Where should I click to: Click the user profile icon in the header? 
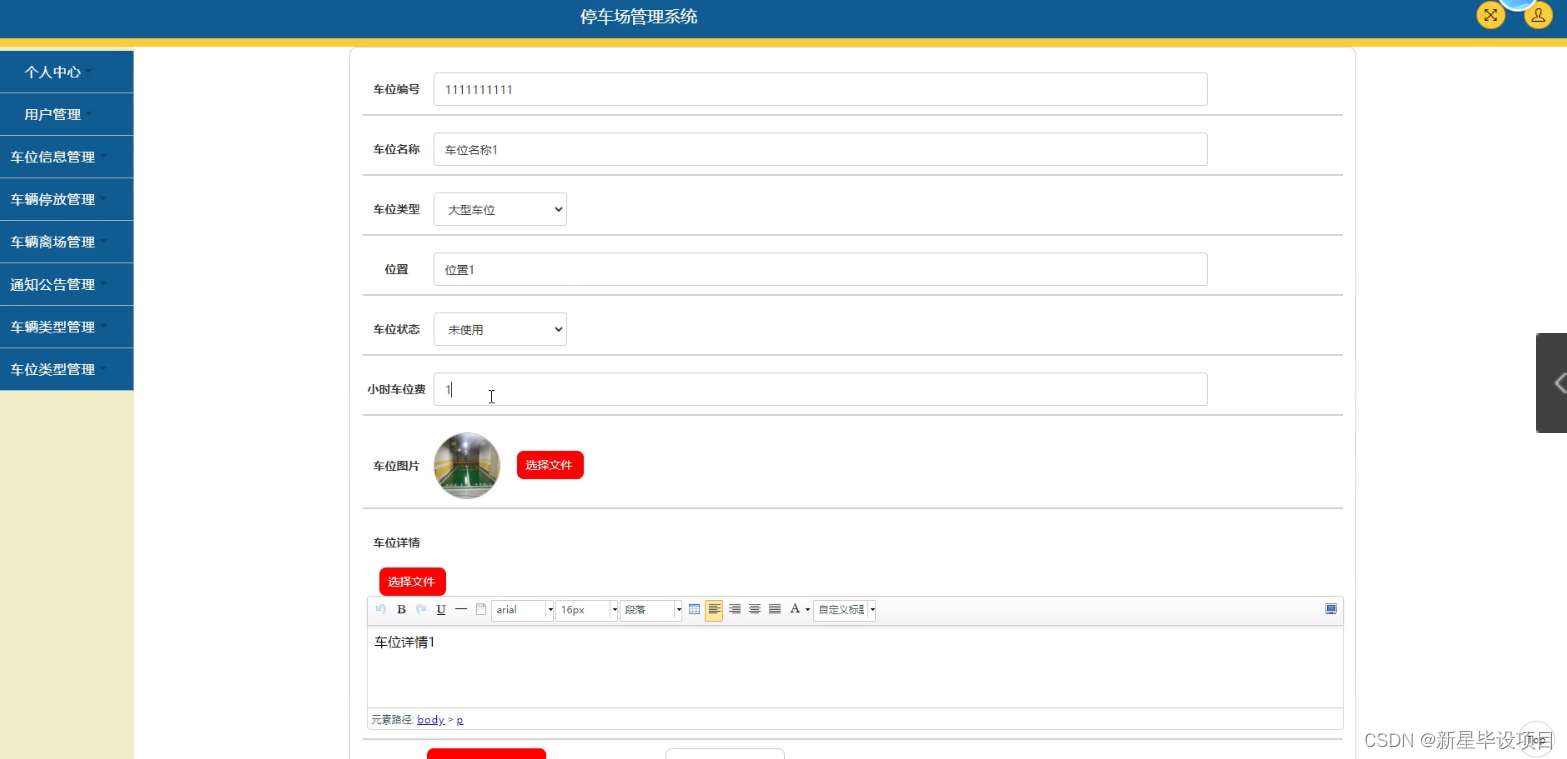1537,15
